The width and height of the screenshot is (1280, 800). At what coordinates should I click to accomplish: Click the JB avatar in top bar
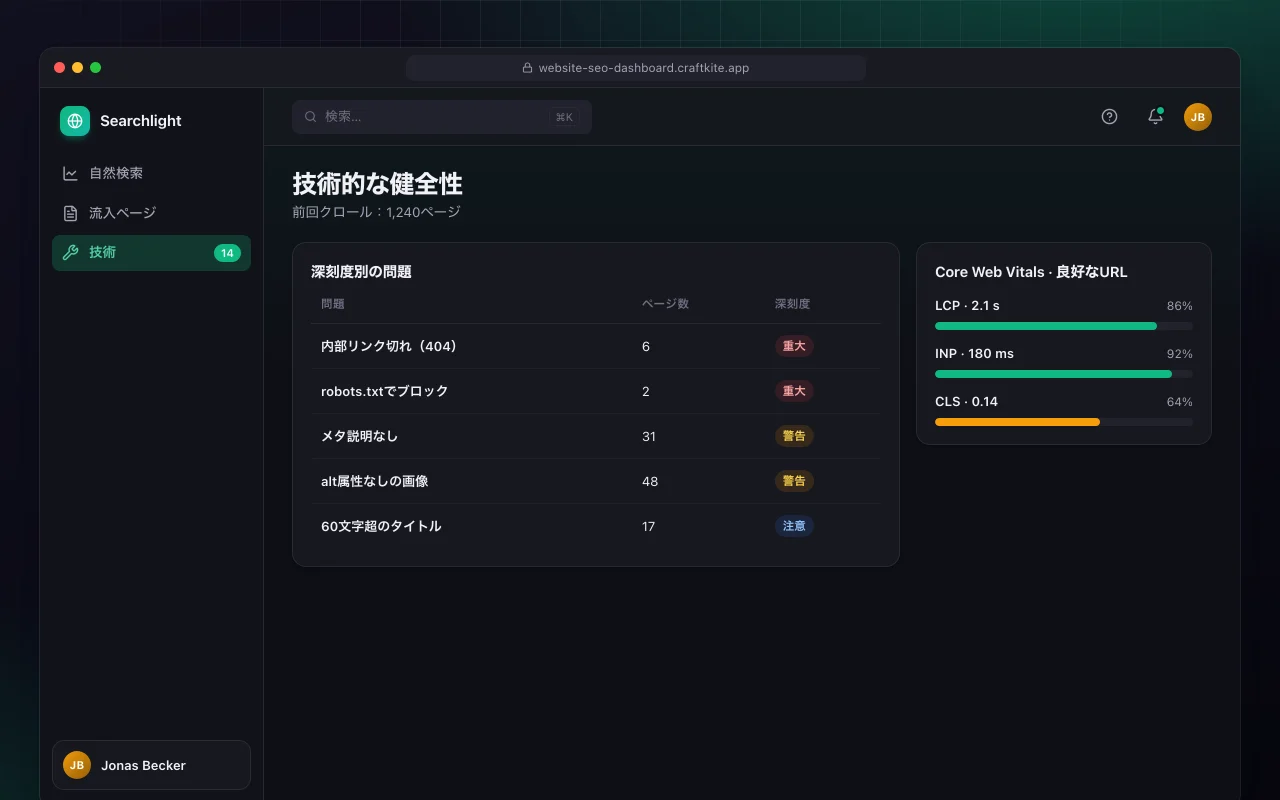[1198, 117]
